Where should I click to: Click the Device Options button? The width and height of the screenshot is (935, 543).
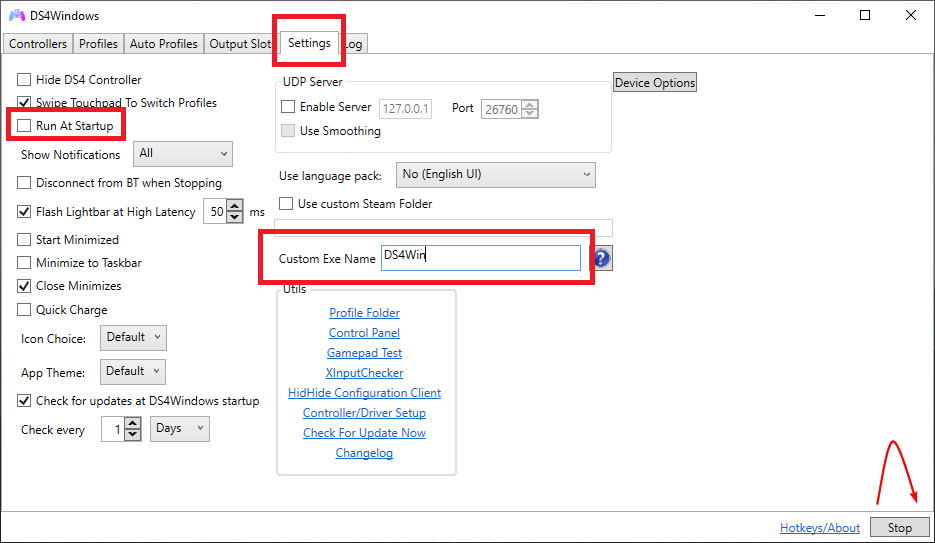(655, 82)
